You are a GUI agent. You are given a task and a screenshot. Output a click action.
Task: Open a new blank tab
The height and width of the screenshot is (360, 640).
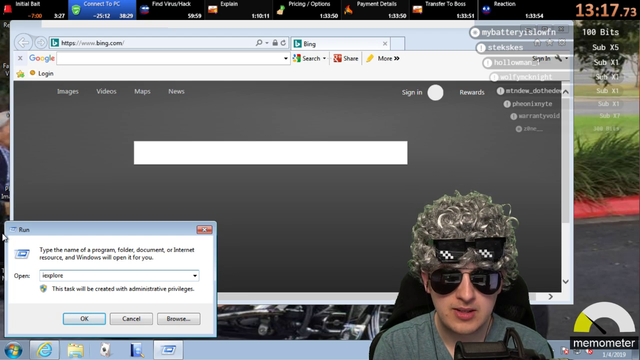point(398,44)
